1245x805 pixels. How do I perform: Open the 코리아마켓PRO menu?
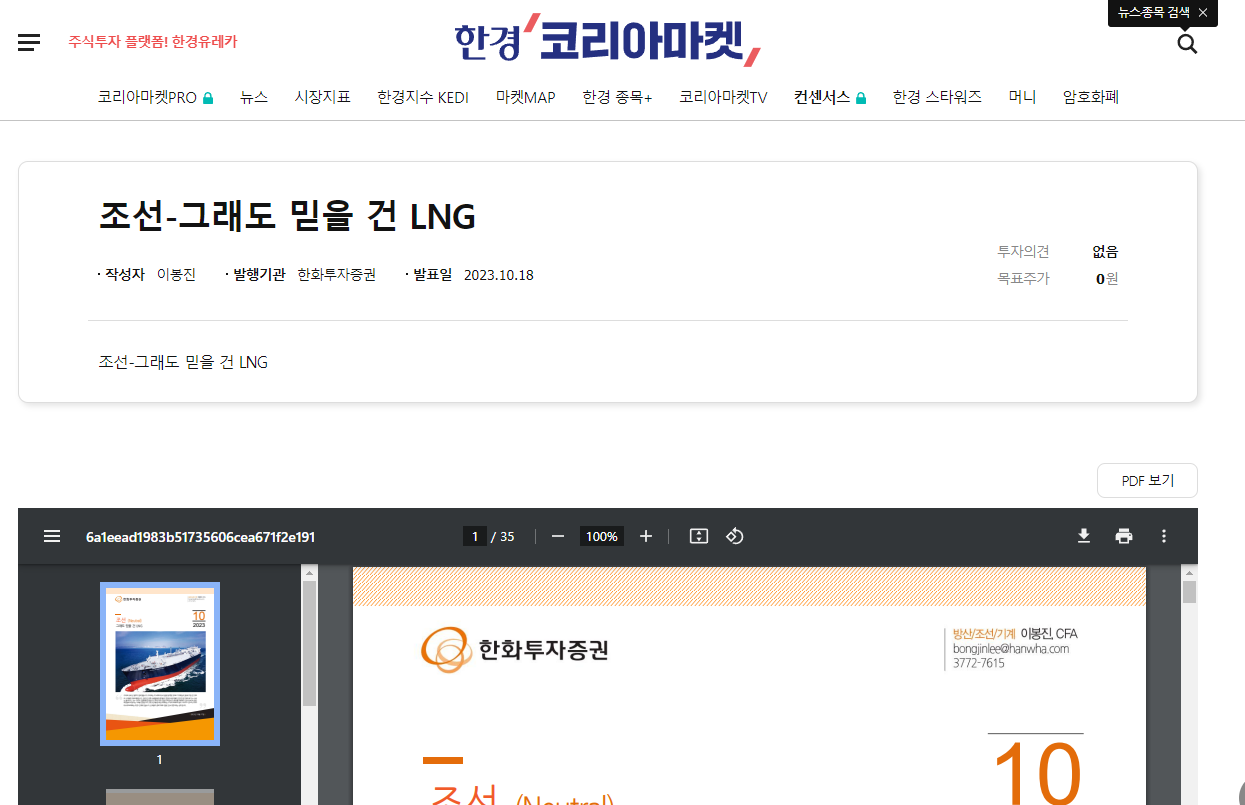point(147,97)
